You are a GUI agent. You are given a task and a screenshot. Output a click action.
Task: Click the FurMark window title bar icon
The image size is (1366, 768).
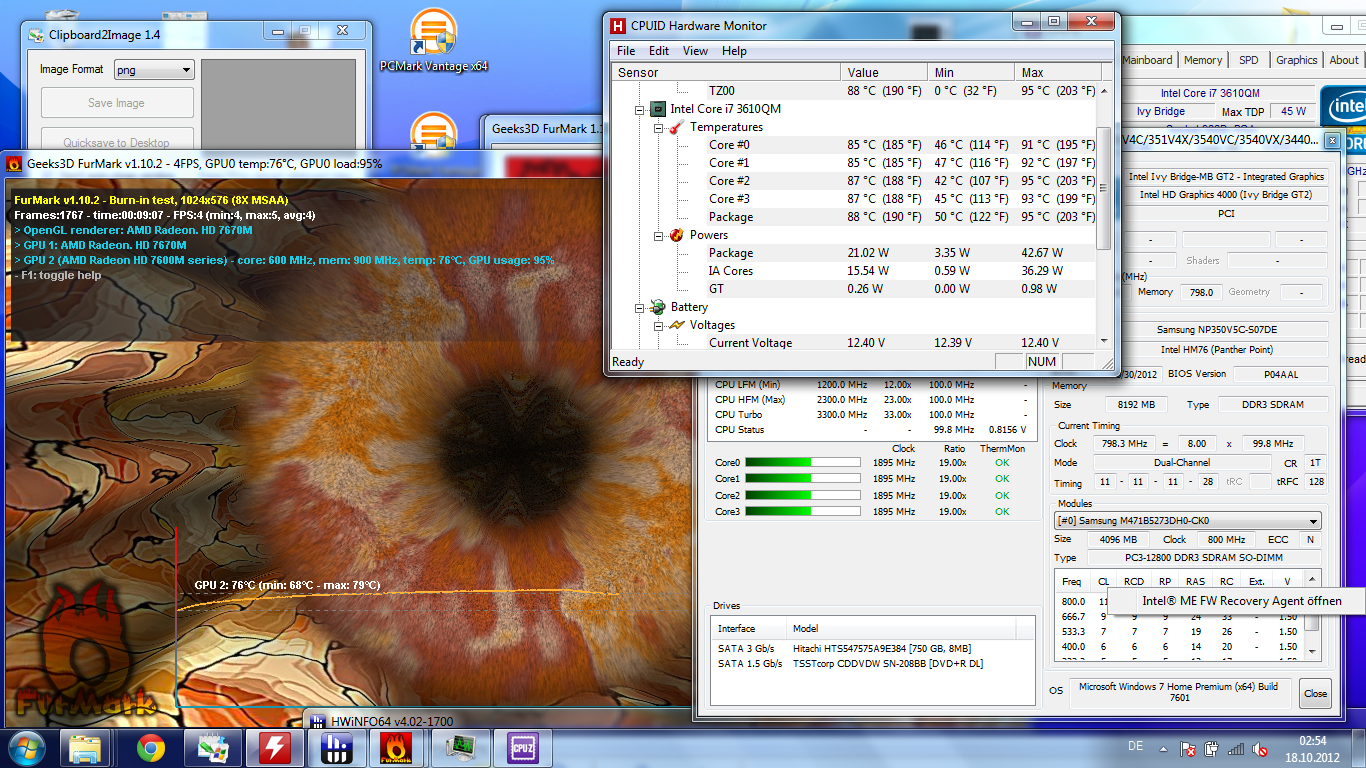(15, 163)
